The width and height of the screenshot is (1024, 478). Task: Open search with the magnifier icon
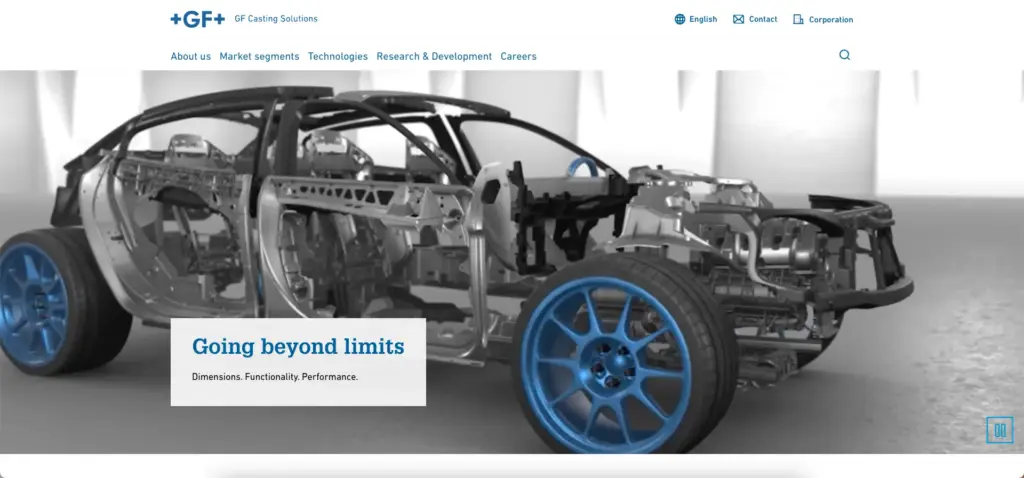tap(844, 55)
